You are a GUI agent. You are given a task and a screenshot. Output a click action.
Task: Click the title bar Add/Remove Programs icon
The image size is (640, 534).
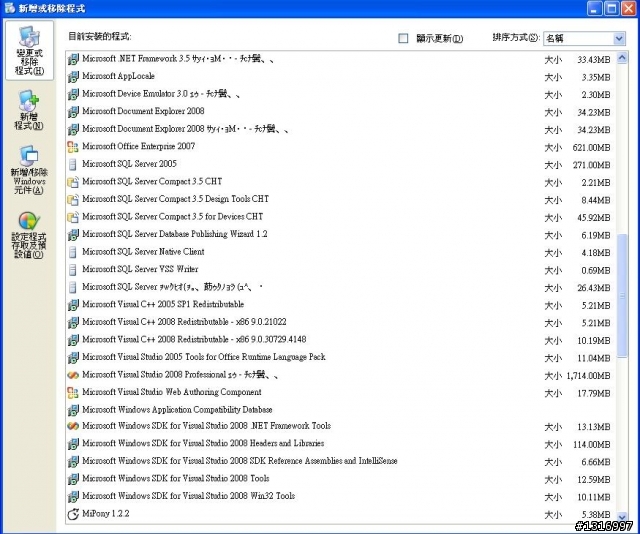pyautogui.click(x=9, y=8)
